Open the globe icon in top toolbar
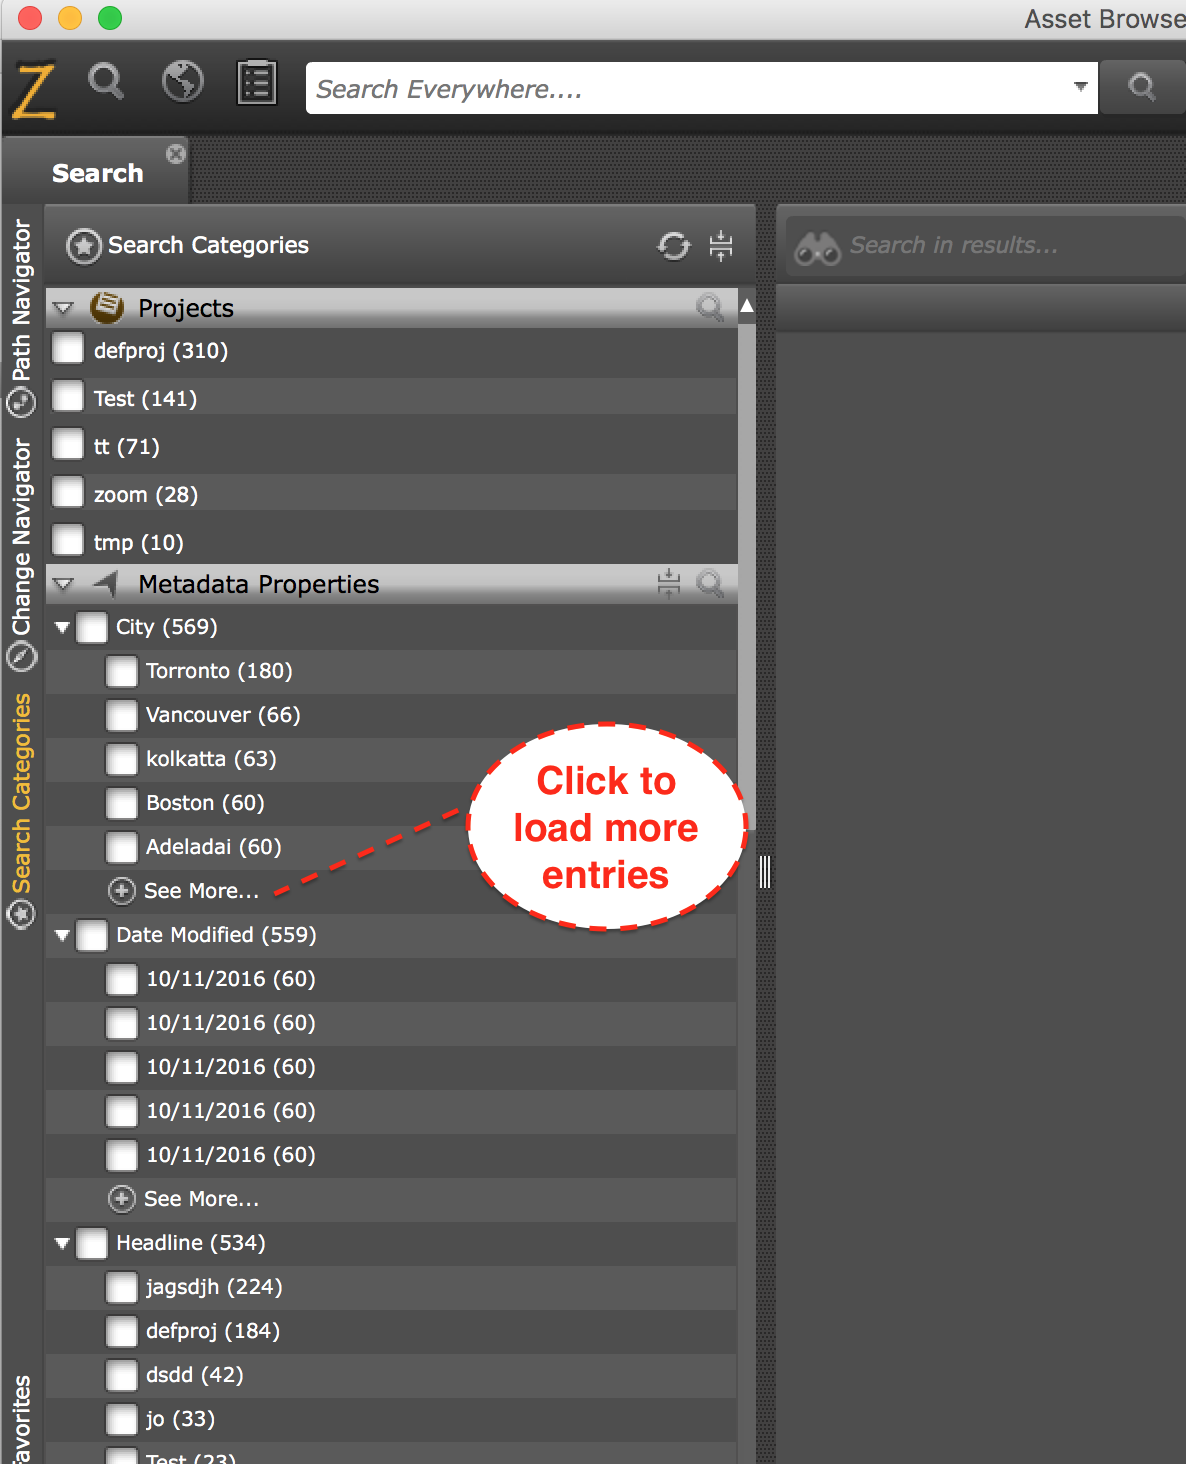 (183, 81)
